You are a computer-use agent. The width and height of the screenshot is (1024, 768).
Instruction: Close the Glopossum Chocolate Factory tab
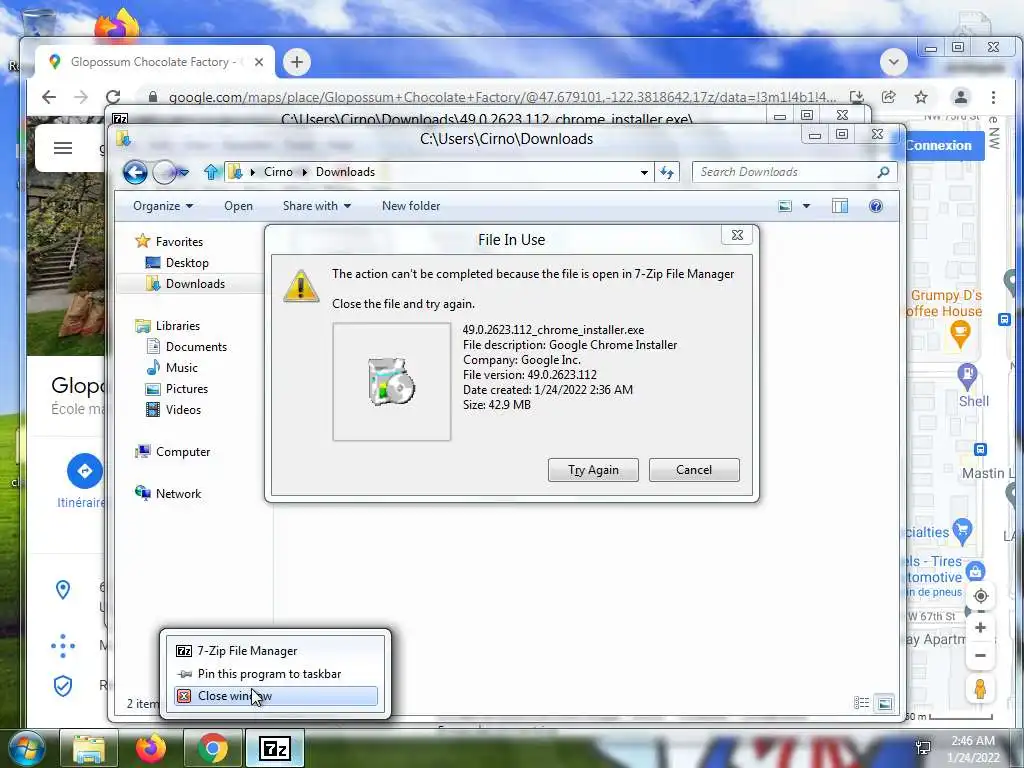click(259, 62)
